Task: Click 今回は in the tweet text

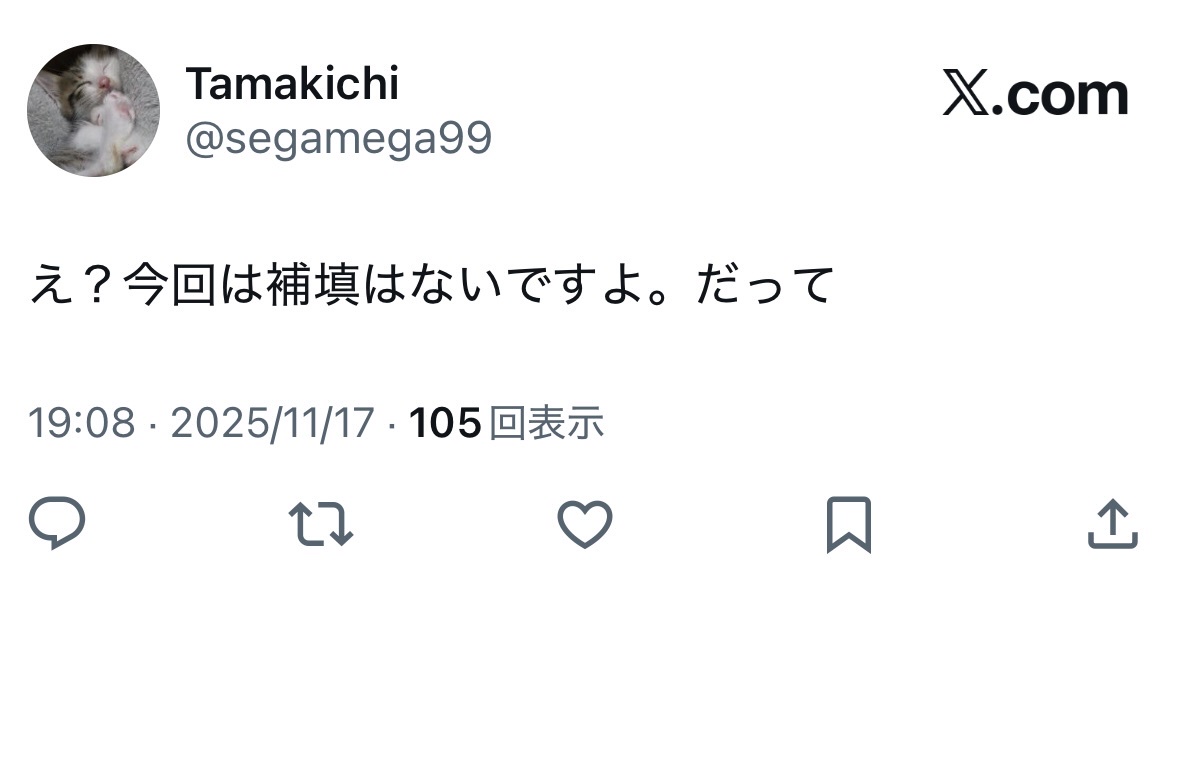Action: (192, 286)
